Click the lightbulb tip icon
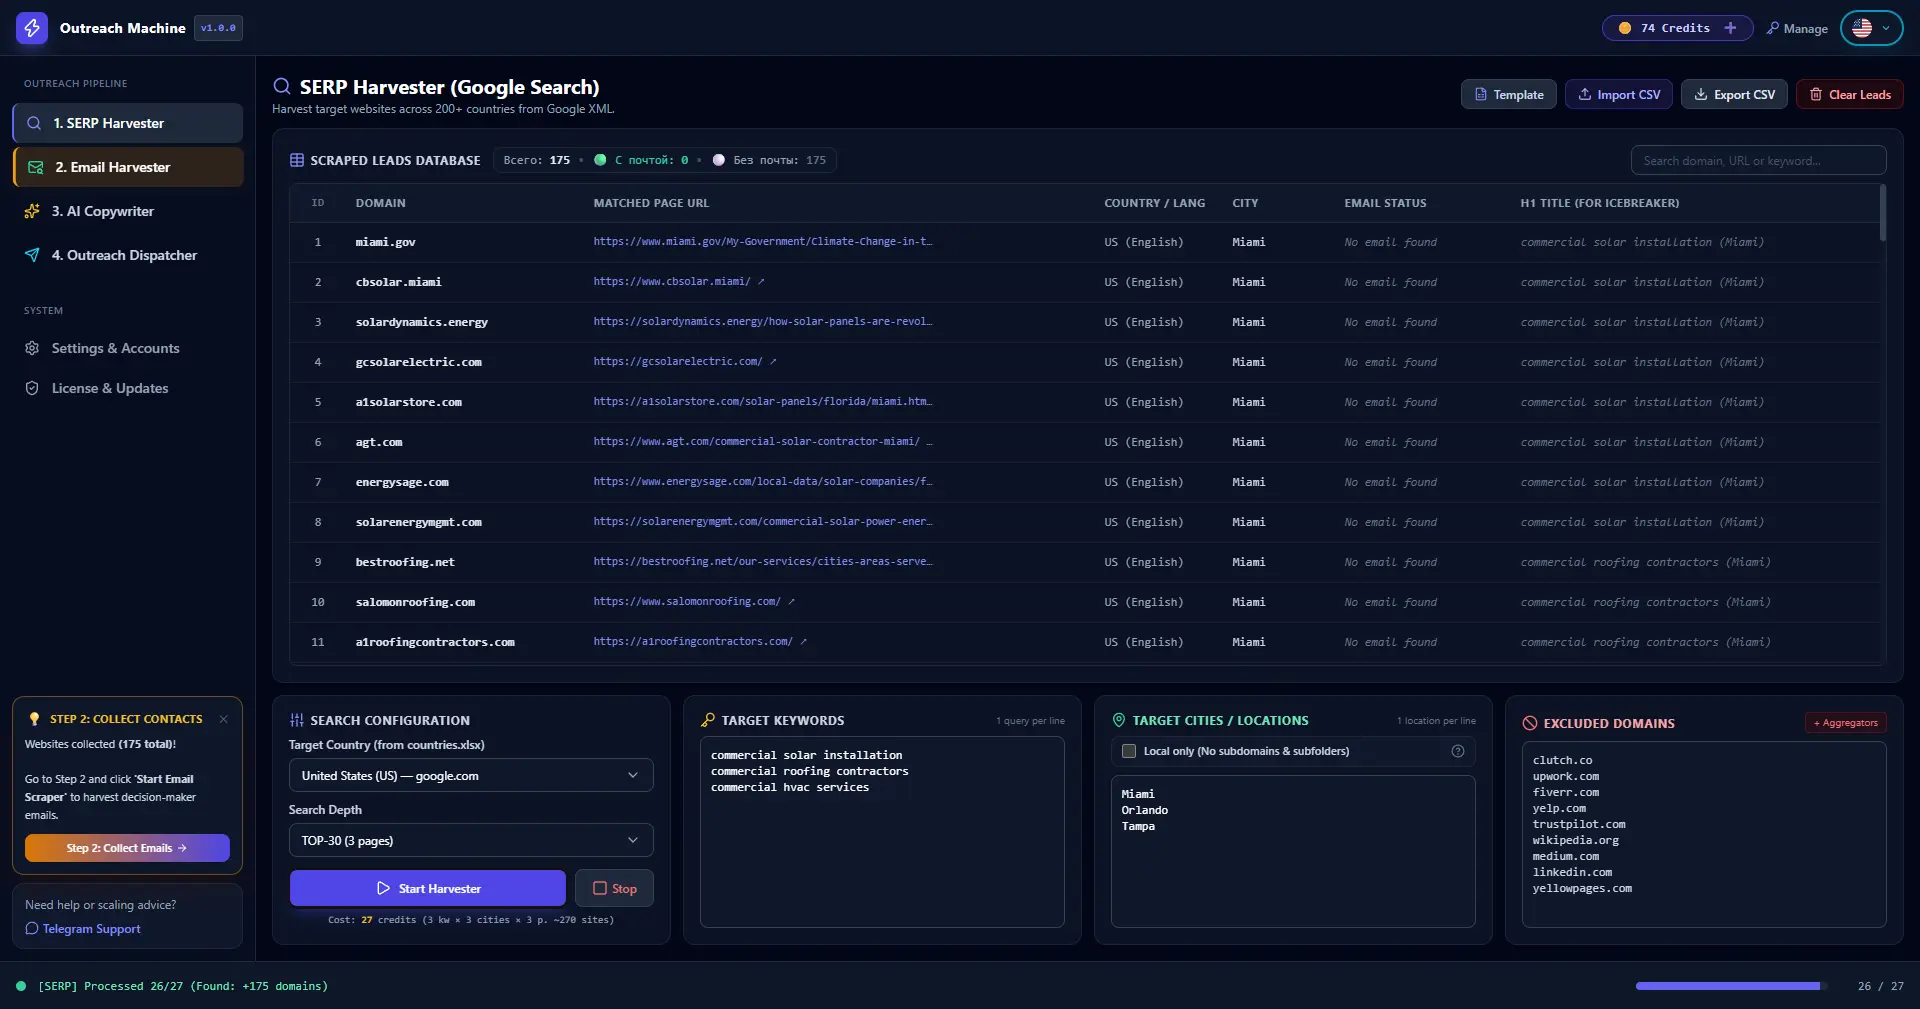The height and width of the screenshot is (1009, 1920). coord(35,719)
